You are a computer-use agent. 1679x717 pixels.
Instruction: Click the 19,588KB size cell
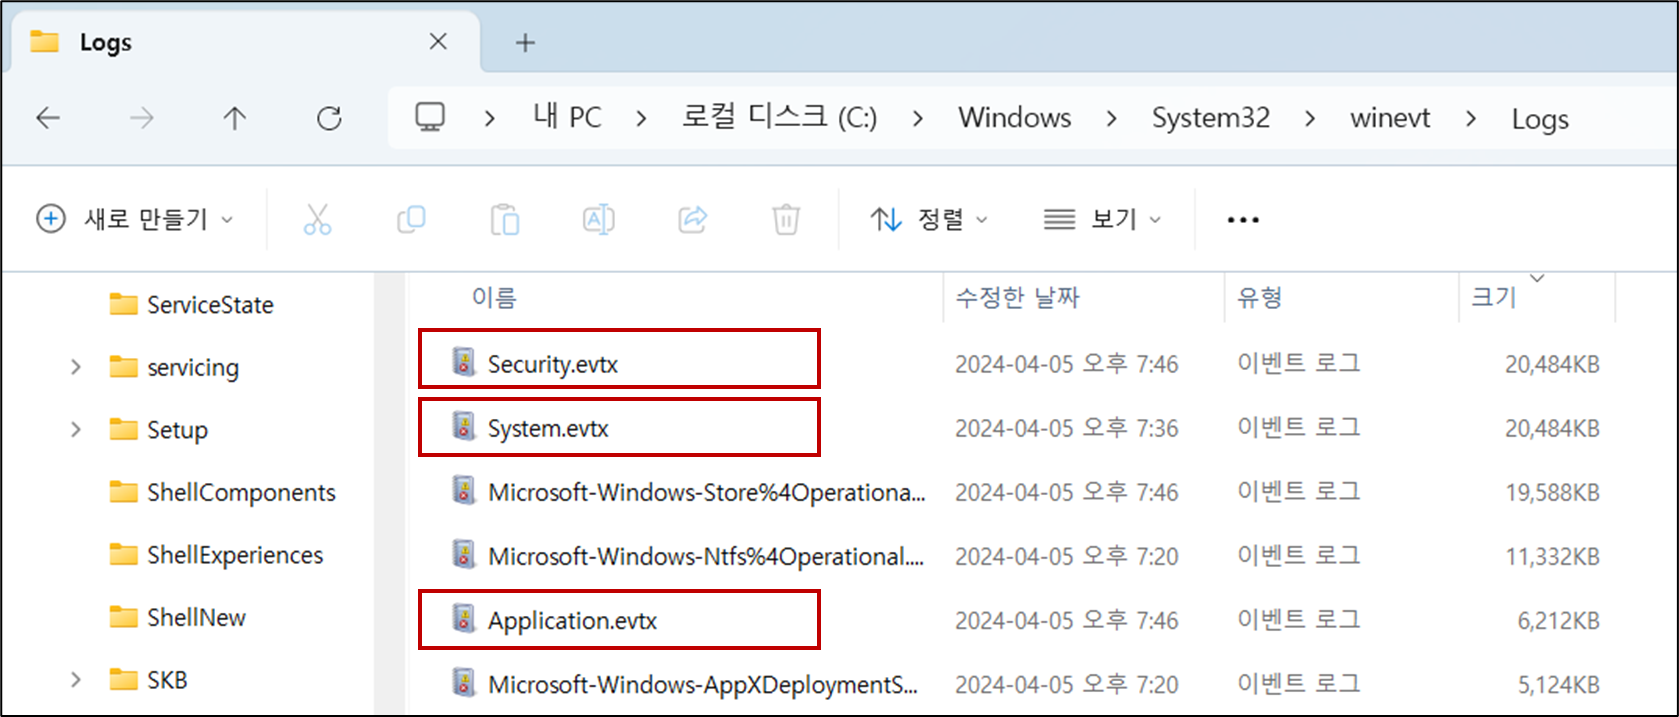[x=1553, y=493]
